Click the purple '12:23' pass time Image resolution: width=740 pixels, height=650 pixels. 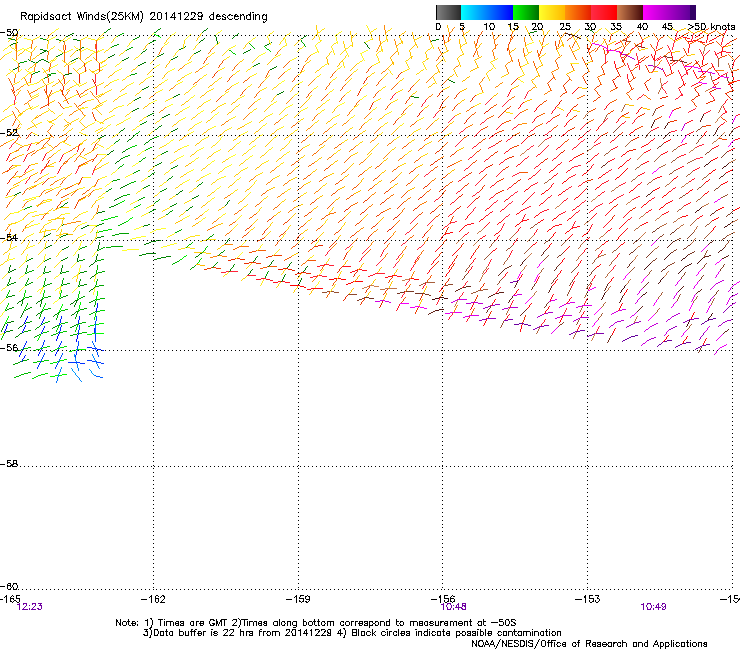tap(29, 607)
